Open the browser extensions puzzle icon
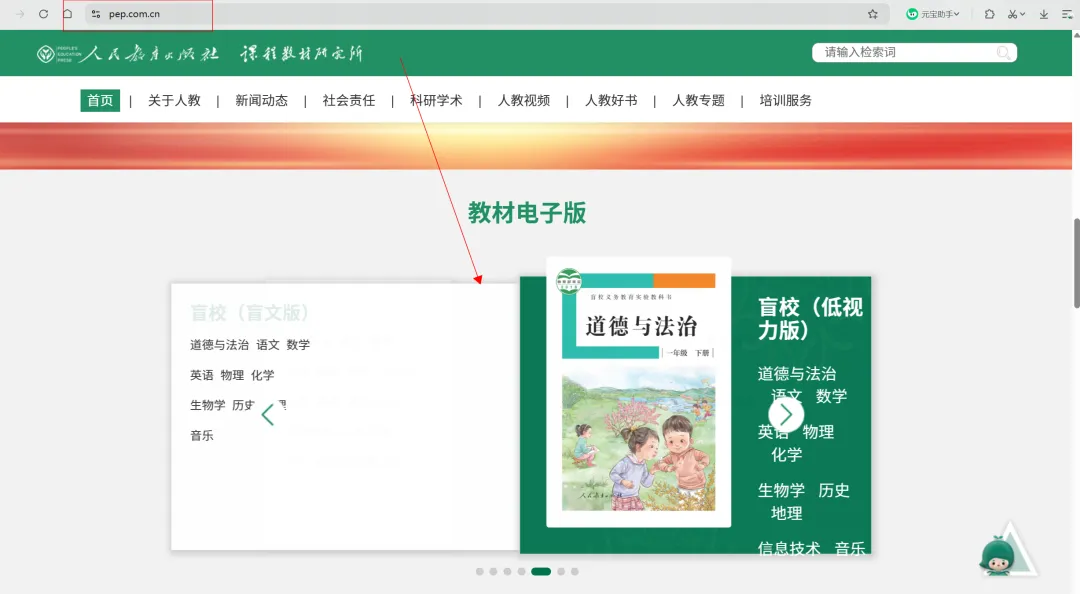1080x594 pixels. click(989, 14)
